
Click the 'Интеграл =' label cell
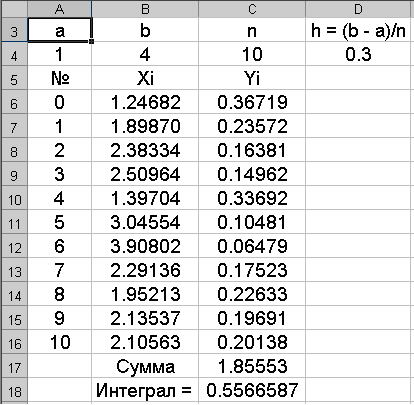point(145,390)
